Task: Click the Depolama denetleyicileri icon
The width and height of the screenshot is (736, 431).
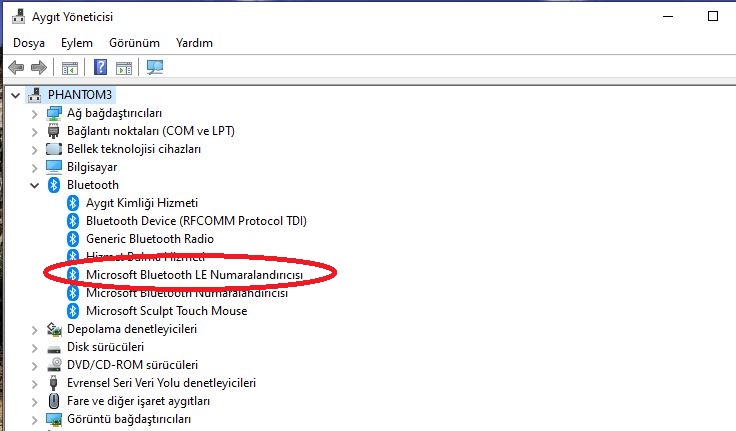Action: 54,329
